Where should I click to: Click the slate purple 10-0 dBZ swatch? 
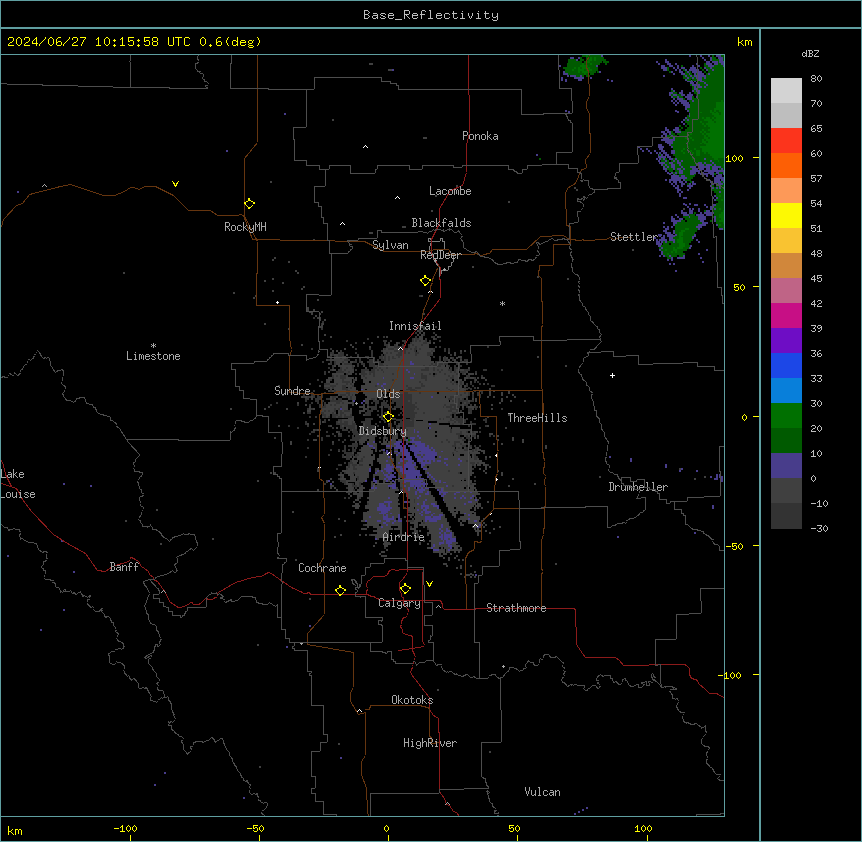point(786,466)
